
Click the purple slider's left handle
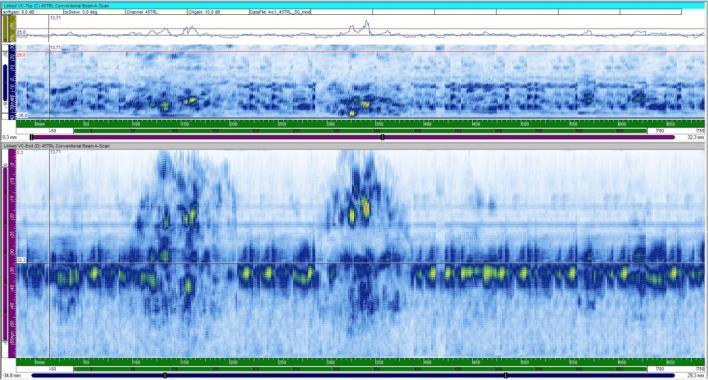[31, 137]
